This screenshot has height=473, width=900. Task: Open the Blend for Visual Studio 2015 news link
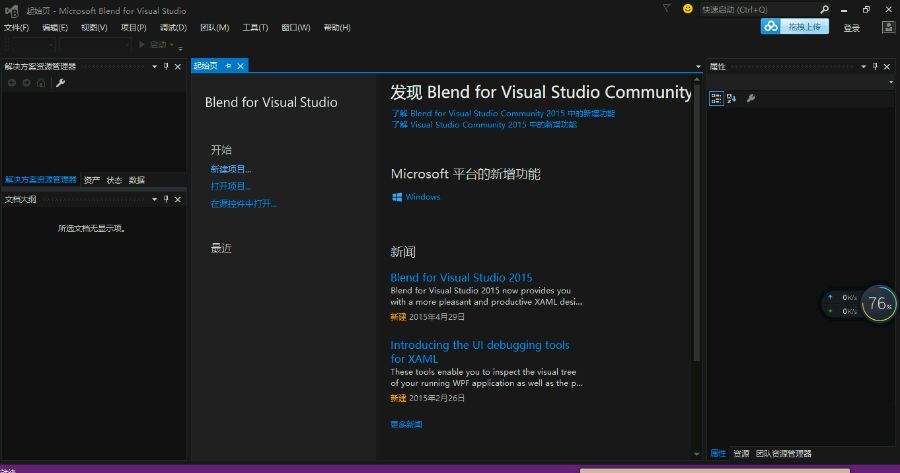click(x=461, y=277)
